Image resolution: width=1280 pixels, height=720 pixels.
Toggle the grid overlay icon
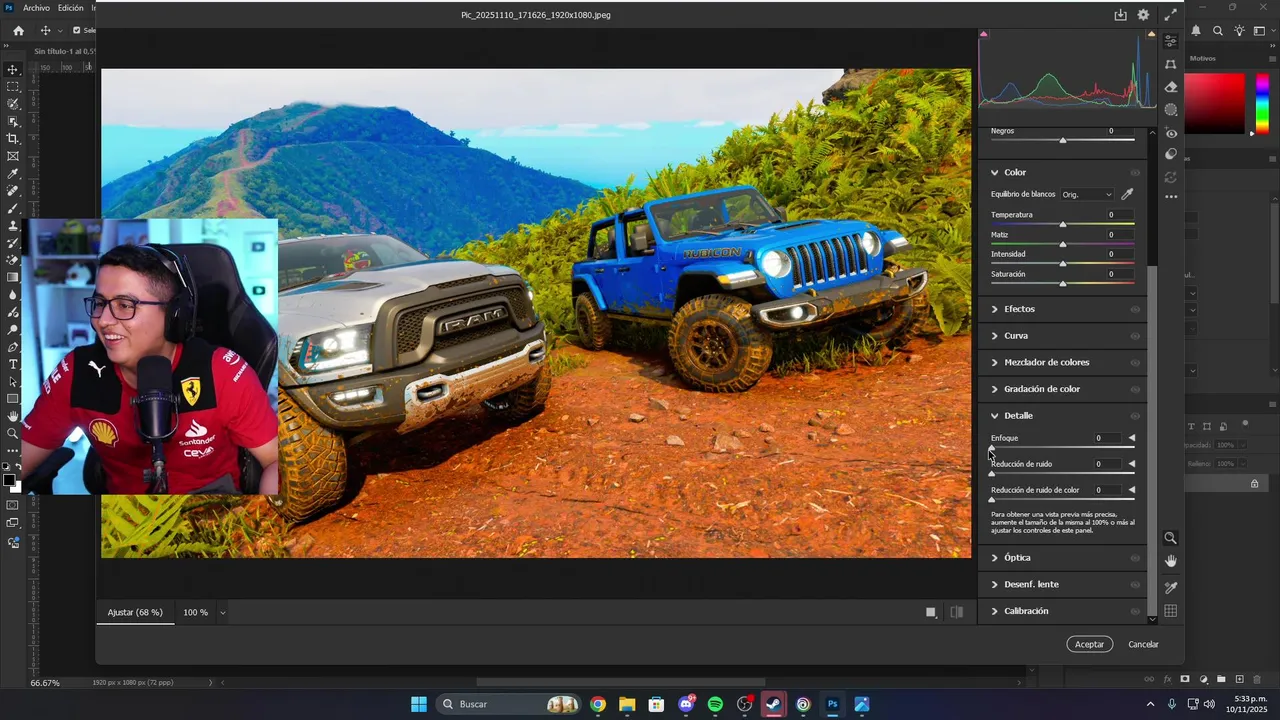point(1170,611)
